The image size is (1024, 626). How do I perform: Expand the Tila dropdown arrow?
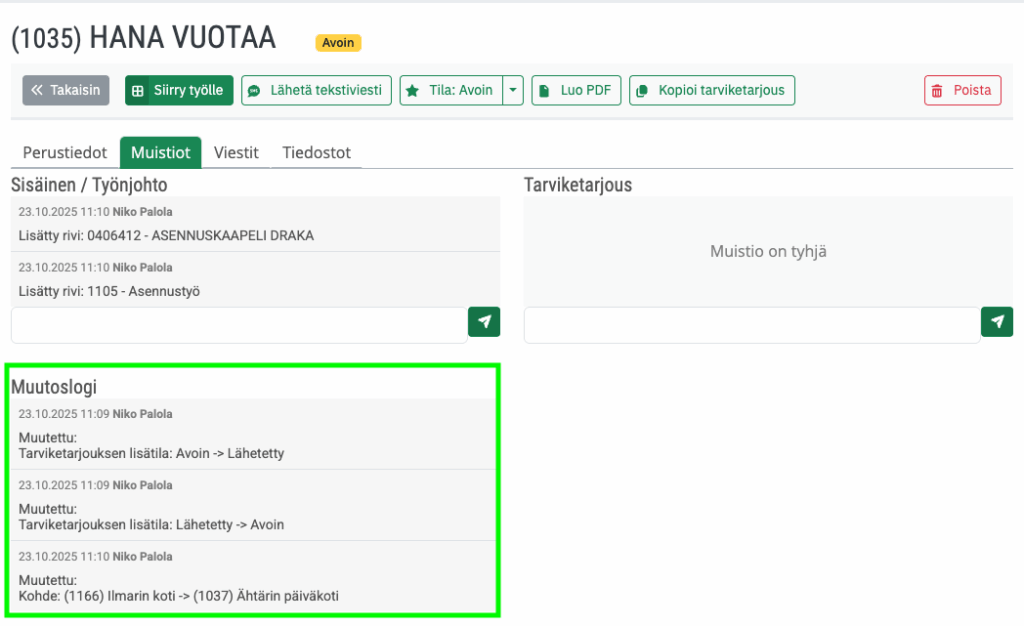click(513, 90)
